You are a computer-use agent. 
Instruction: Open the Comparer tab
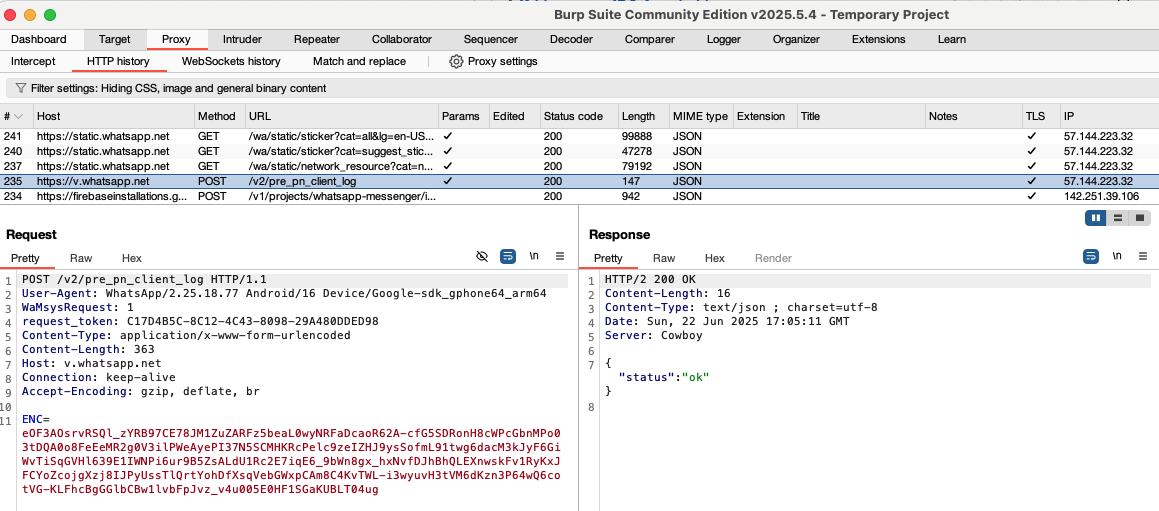650,39
